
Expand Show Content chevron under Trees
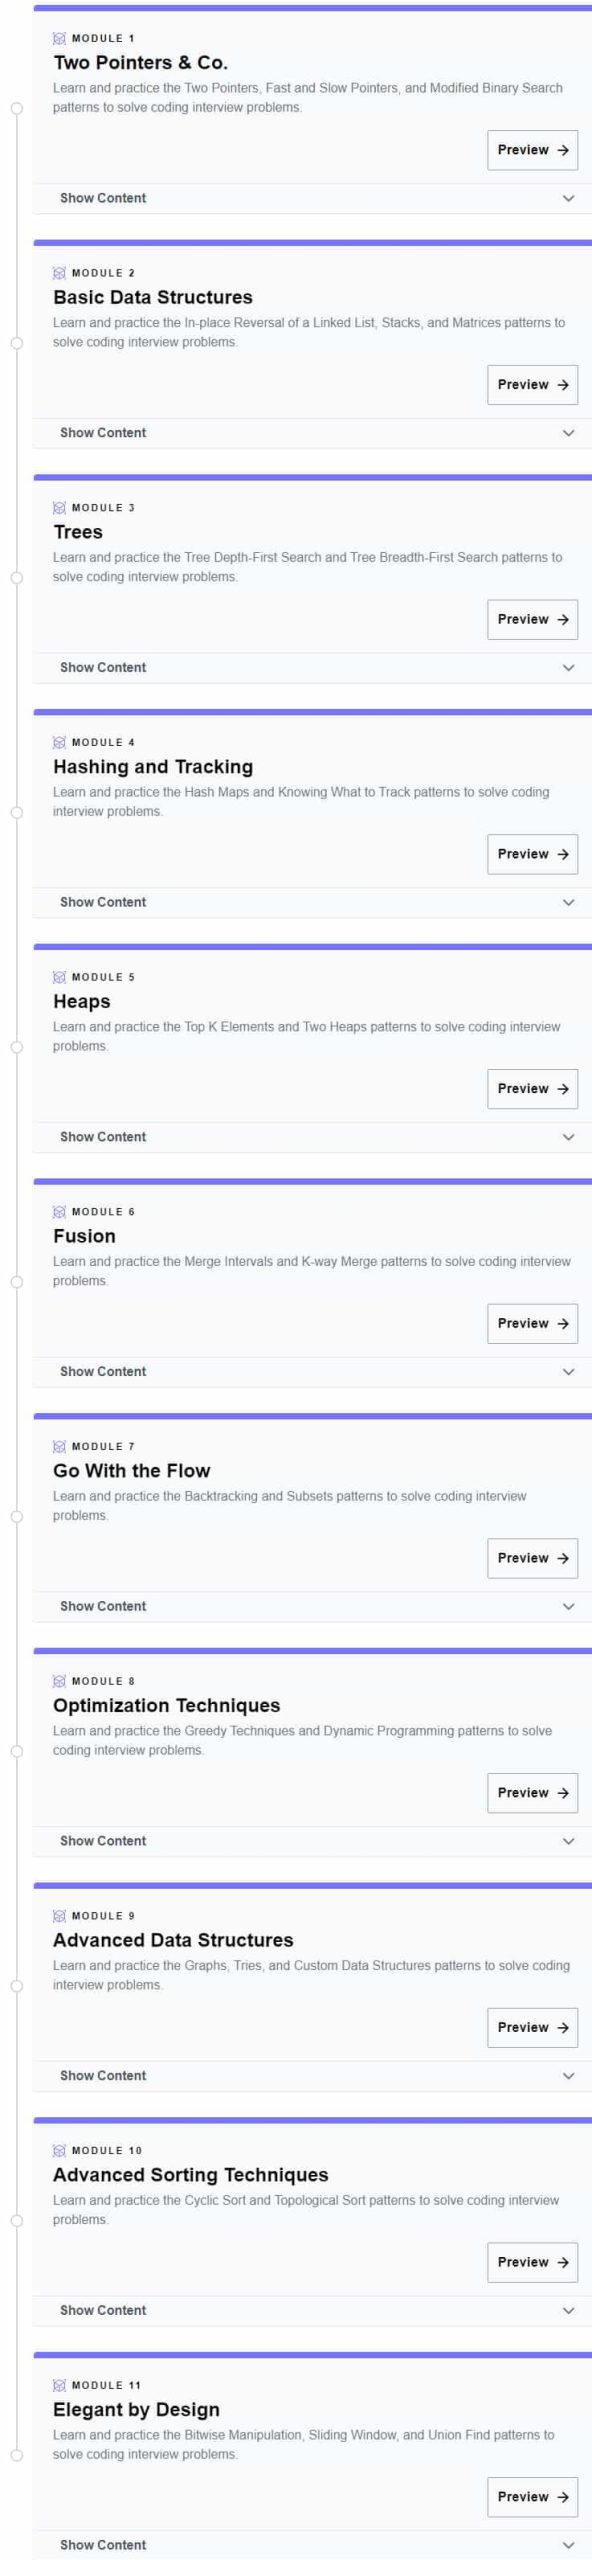pyautogui.click(x=568, y=667)
